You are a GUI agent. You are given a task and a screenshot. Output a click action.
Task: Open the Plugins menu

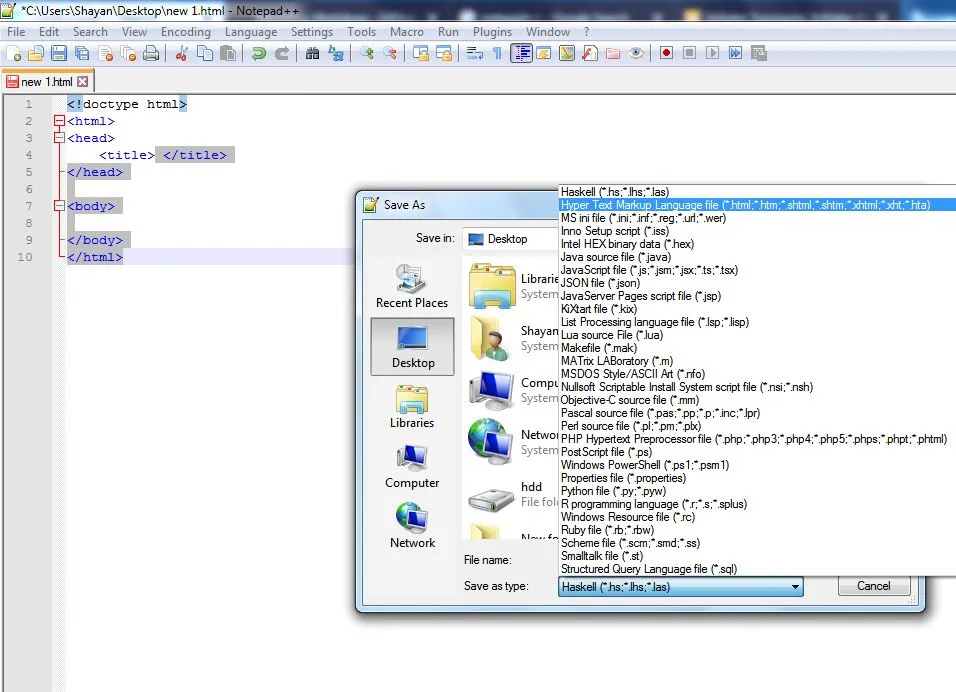(x=492, y=32)
